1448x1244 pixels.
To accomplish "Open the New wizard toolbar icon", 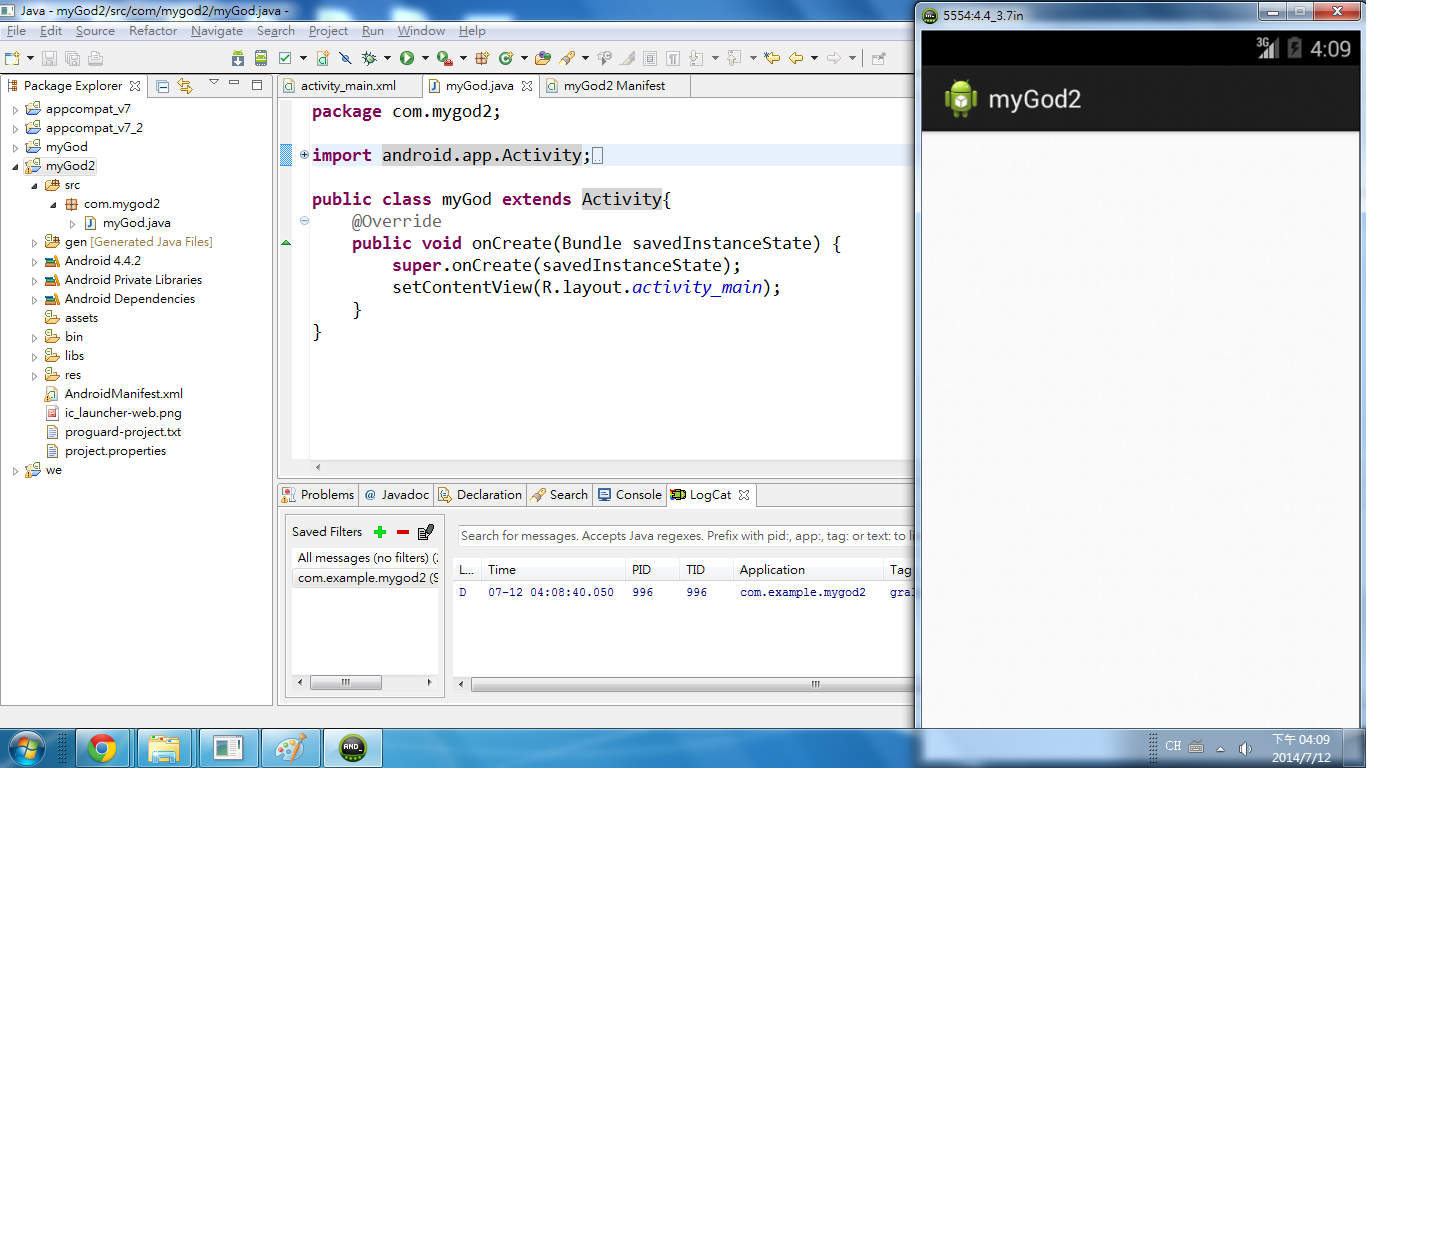I will [x=12, y=58].
